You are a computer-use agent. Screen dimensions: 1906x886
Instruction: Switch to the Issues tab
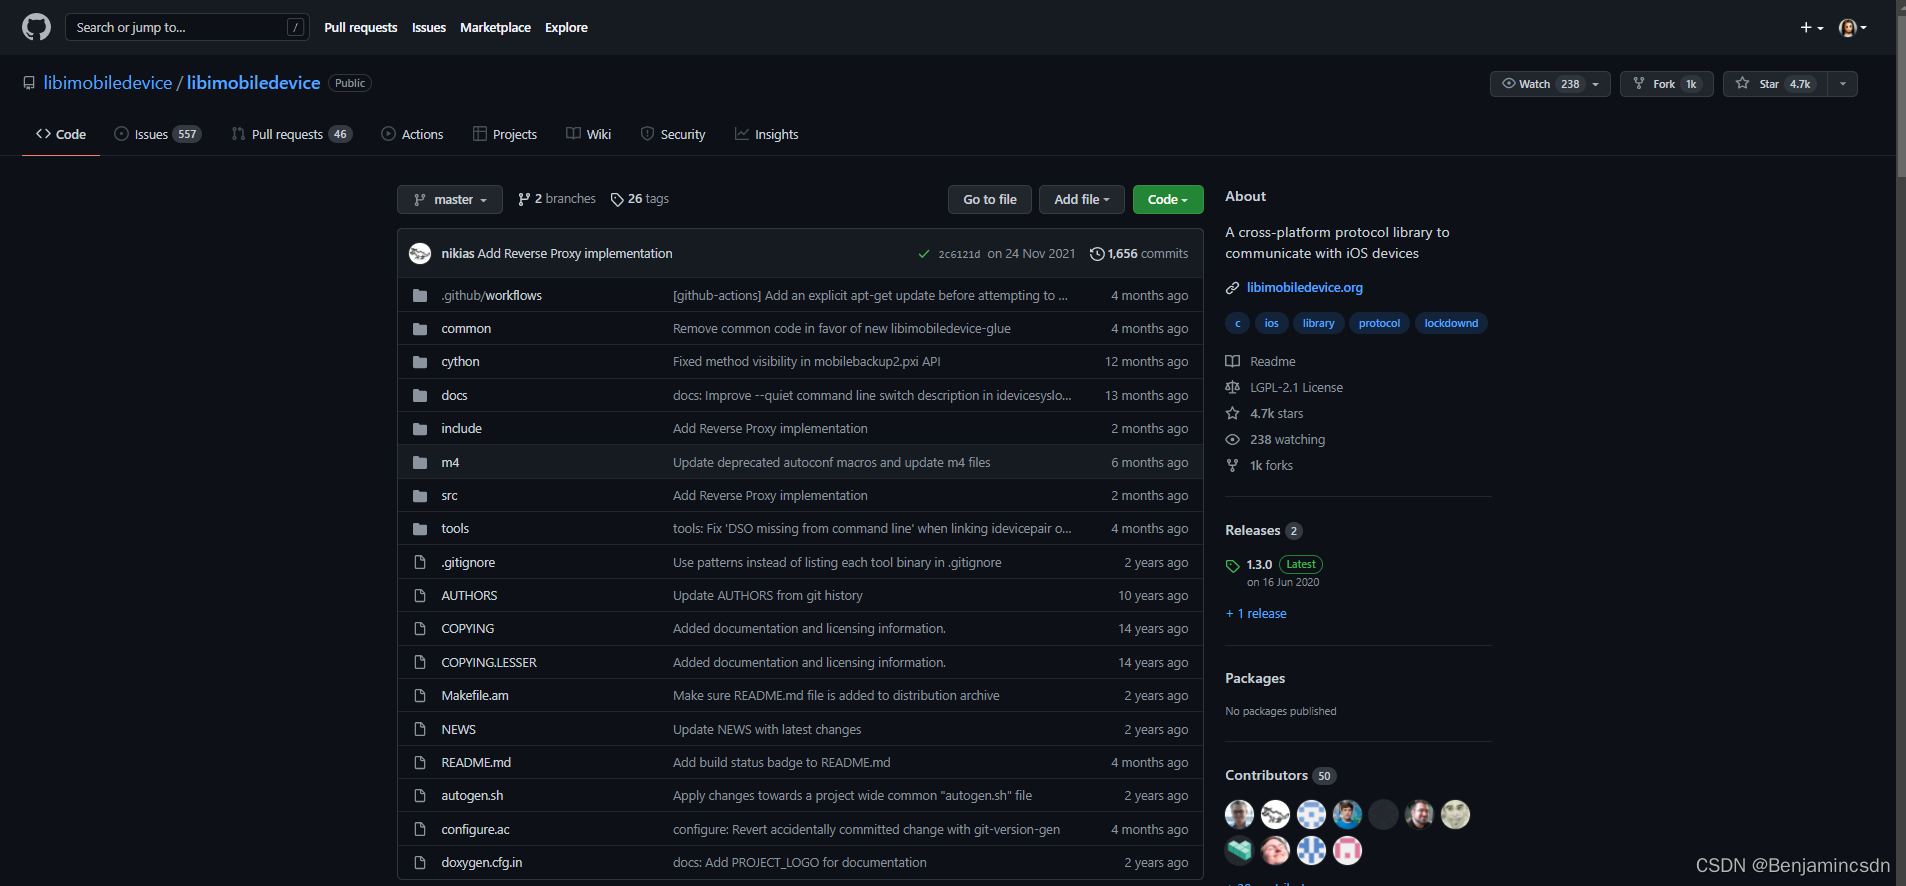pyautogui.click(x=158, y=134)
